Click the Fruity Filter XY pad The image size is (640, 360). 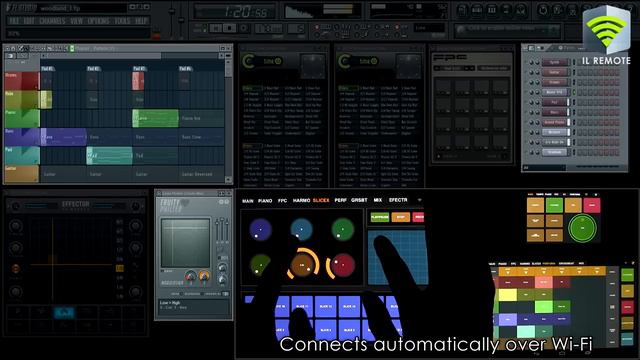(185, 243)
